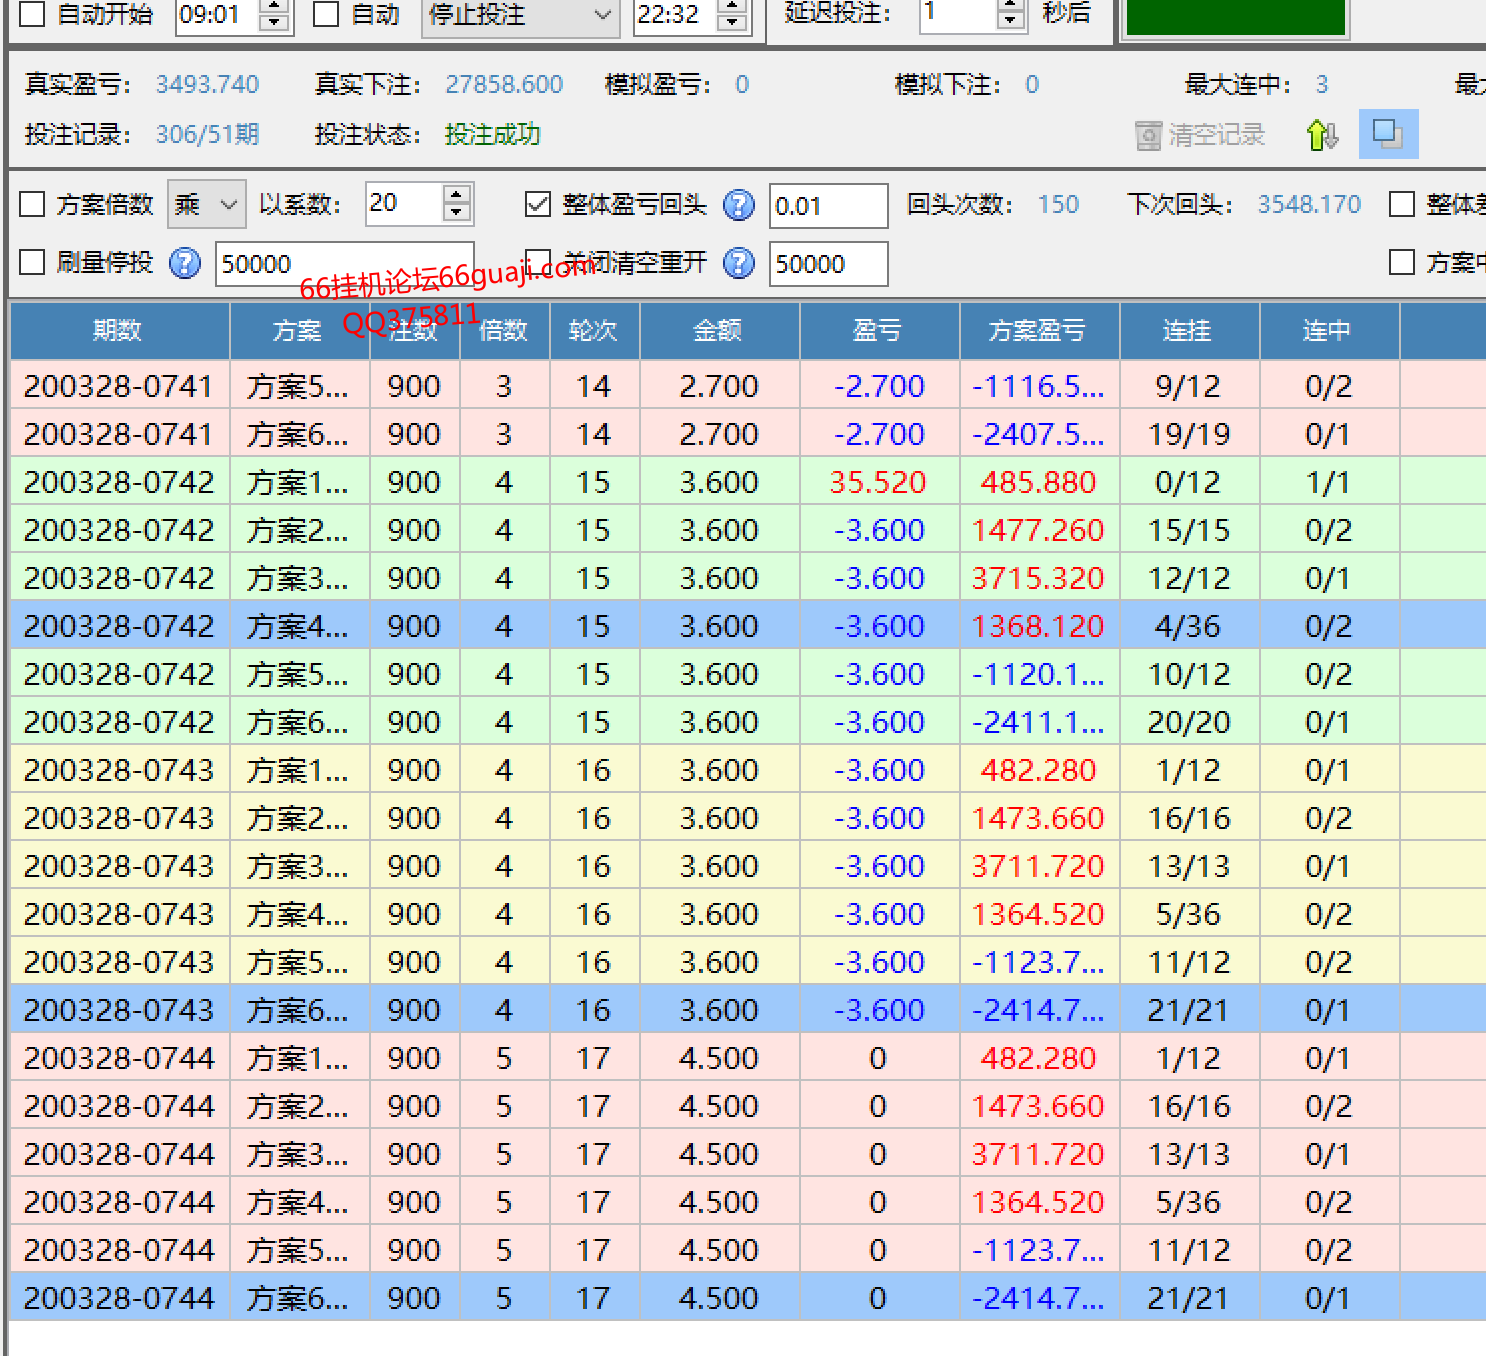Sort by the 倍数 column header
This screenshot has height=1356, width=1486.
pos(504,331)
